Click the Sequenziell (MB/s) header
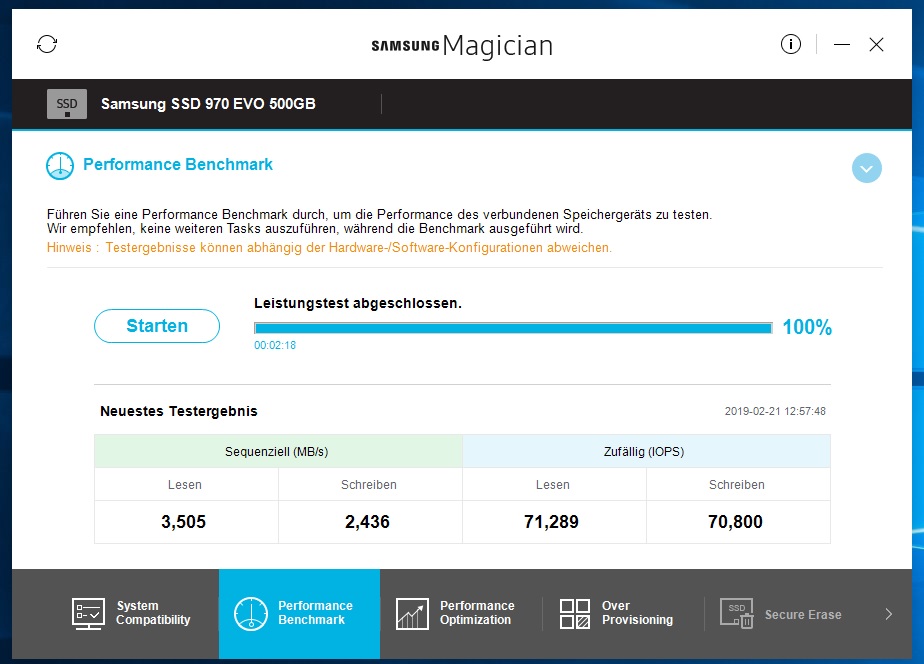 point(278,451)
